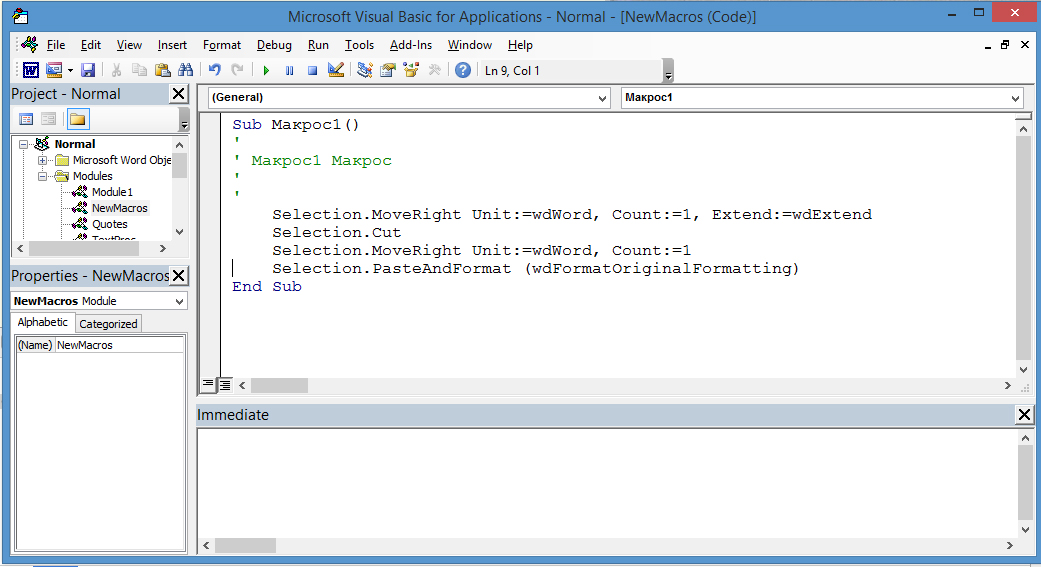This screenshot has width=1041, height=567.
Task: Switch to the Alphabetic properties tab
Action: [x=42, y=322]
